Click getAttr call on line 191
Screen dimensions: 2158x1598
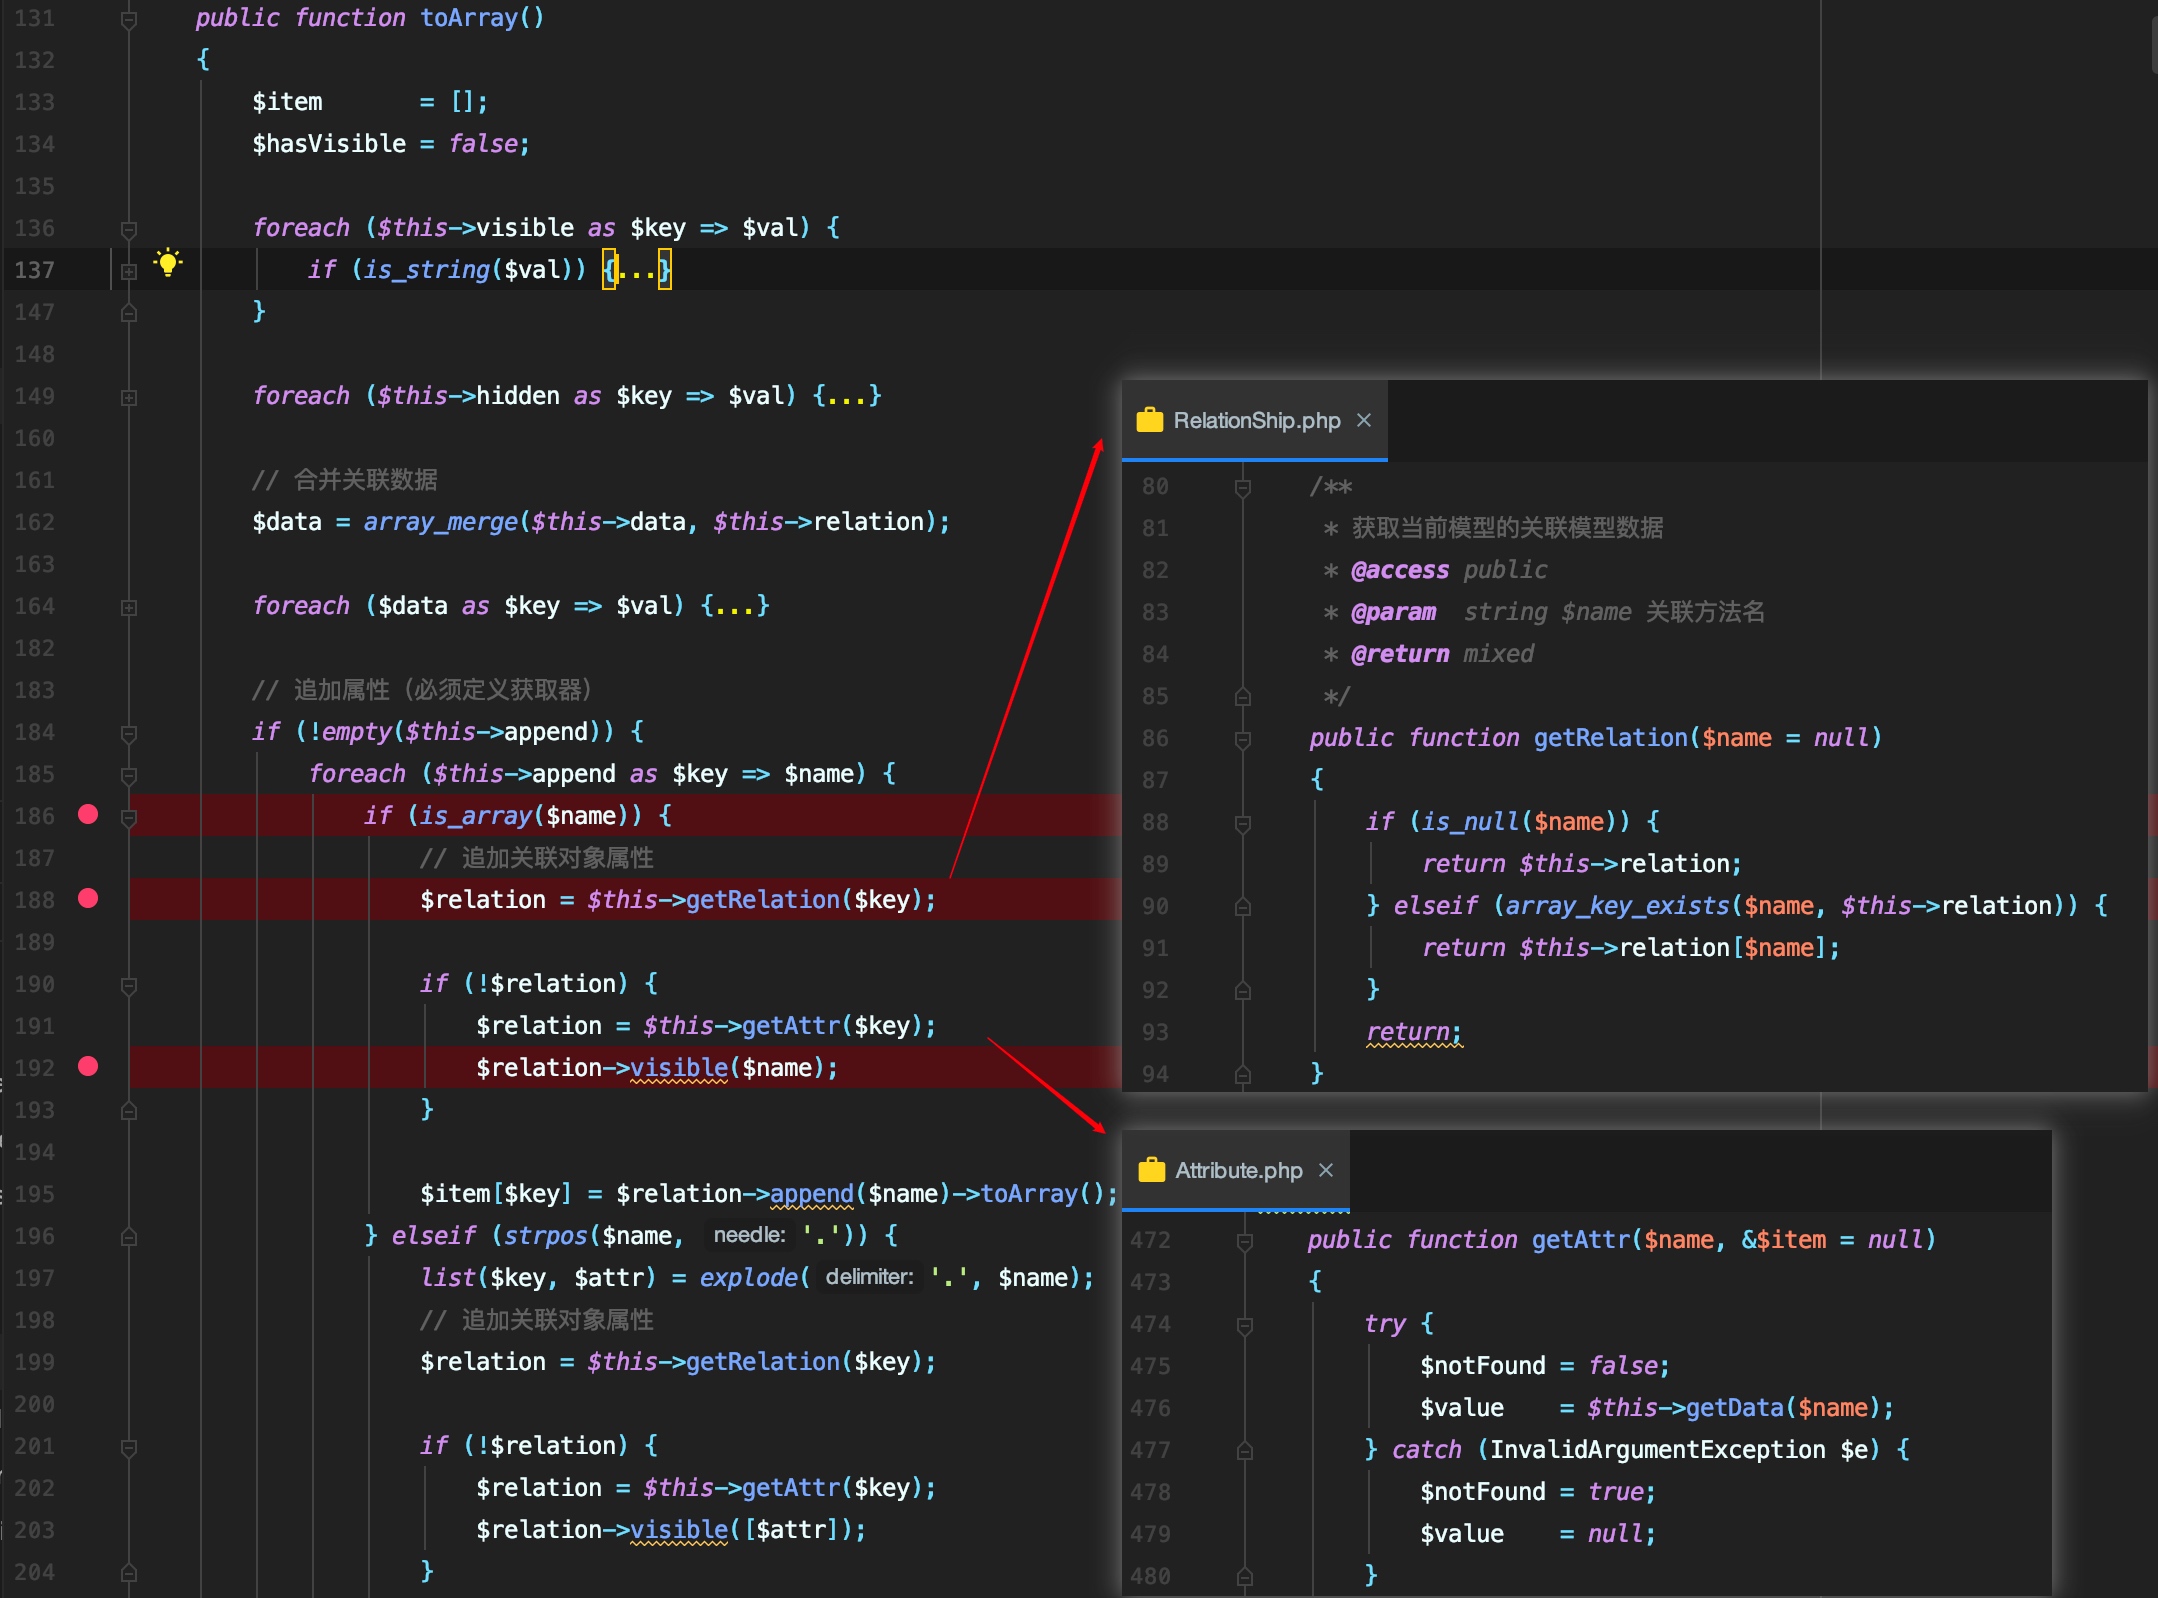(x=791, y=1026)
